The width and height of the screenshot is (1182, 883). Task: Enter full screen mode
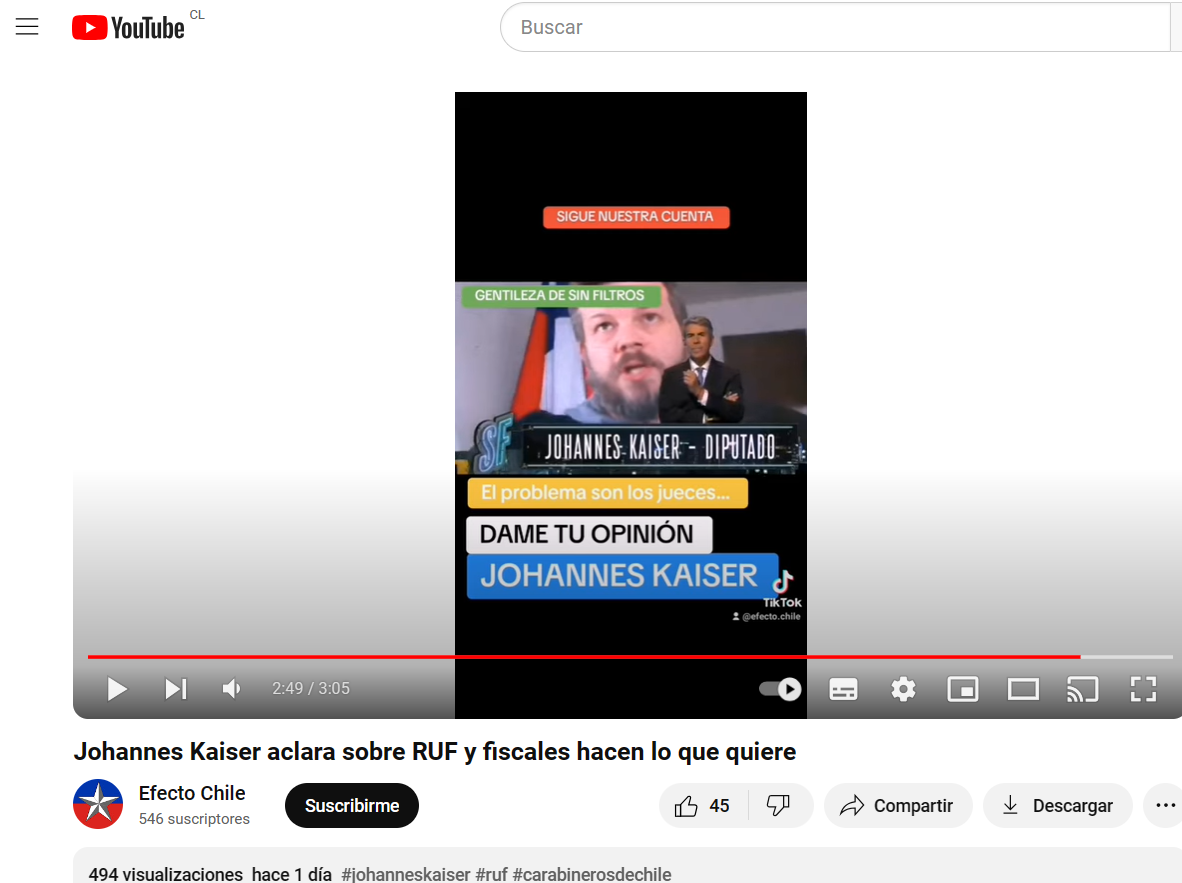coord(1143,688)
